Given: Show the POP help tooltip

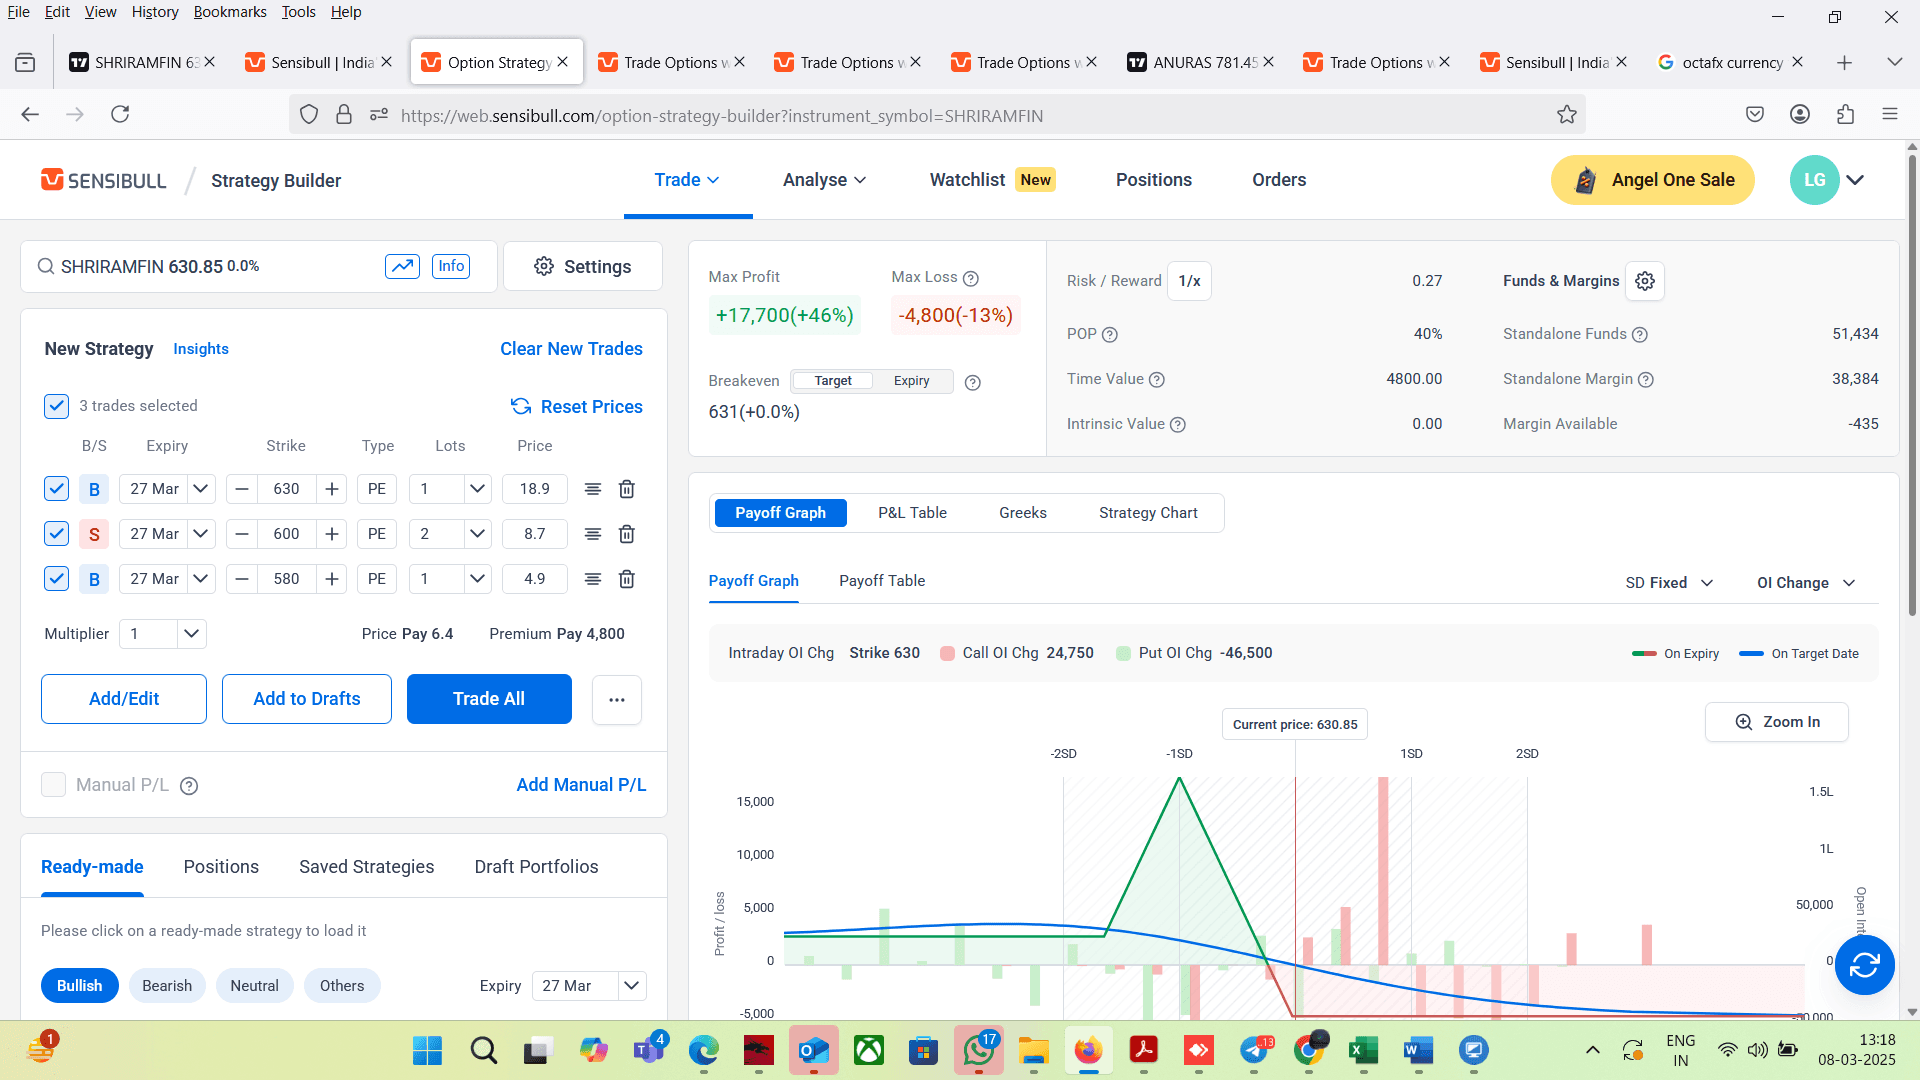Looking at the screenshot, I should point(1109,334).
